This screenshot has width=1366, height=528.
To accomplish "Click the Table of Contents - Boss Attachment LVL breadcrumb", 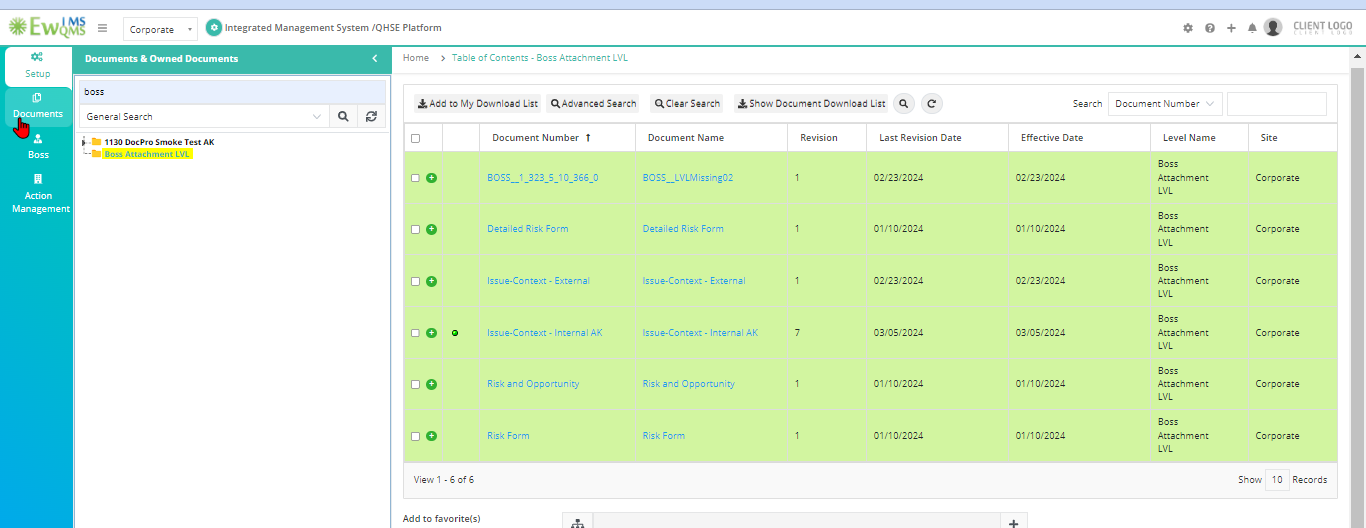I will (540, 58).
